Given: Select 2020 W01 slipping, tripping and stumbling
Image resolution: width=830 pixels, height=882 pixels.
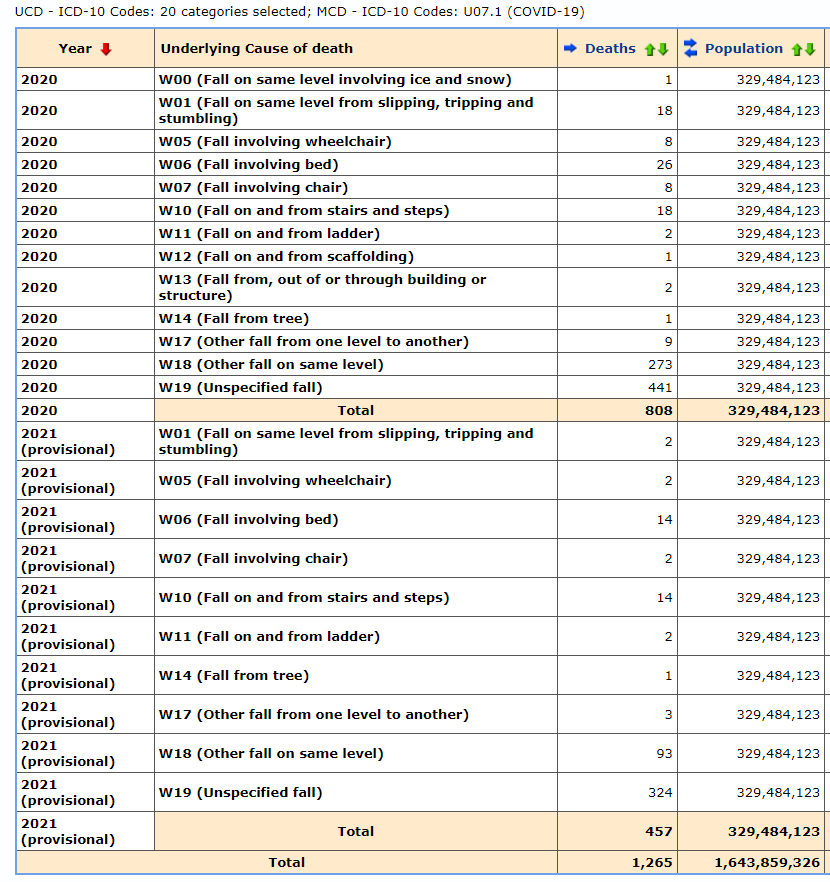Looking at the screenshot, I should pyautogui.click(x=346, y=110).
